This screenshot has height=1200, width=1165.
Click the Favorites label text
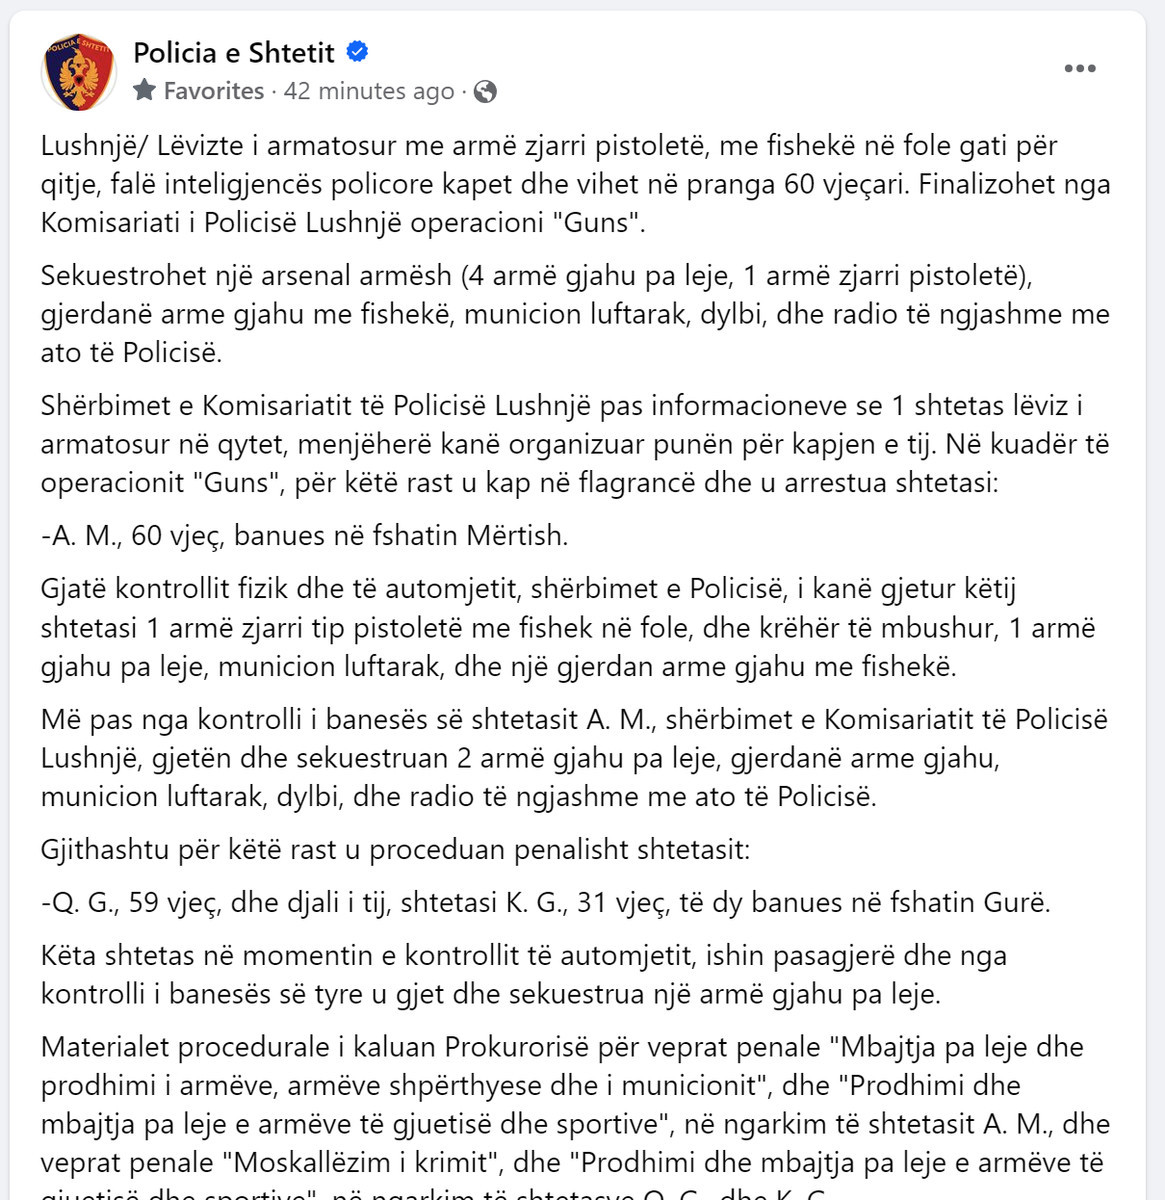point(214,91)
